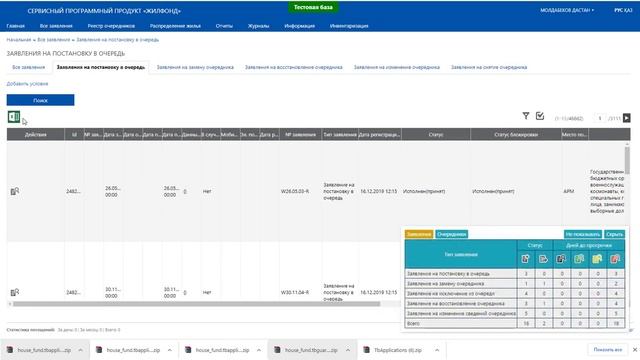Click the Скрыть widget button
The width and height of the screenshot is (640, 360).
click(x=614, y=234)
